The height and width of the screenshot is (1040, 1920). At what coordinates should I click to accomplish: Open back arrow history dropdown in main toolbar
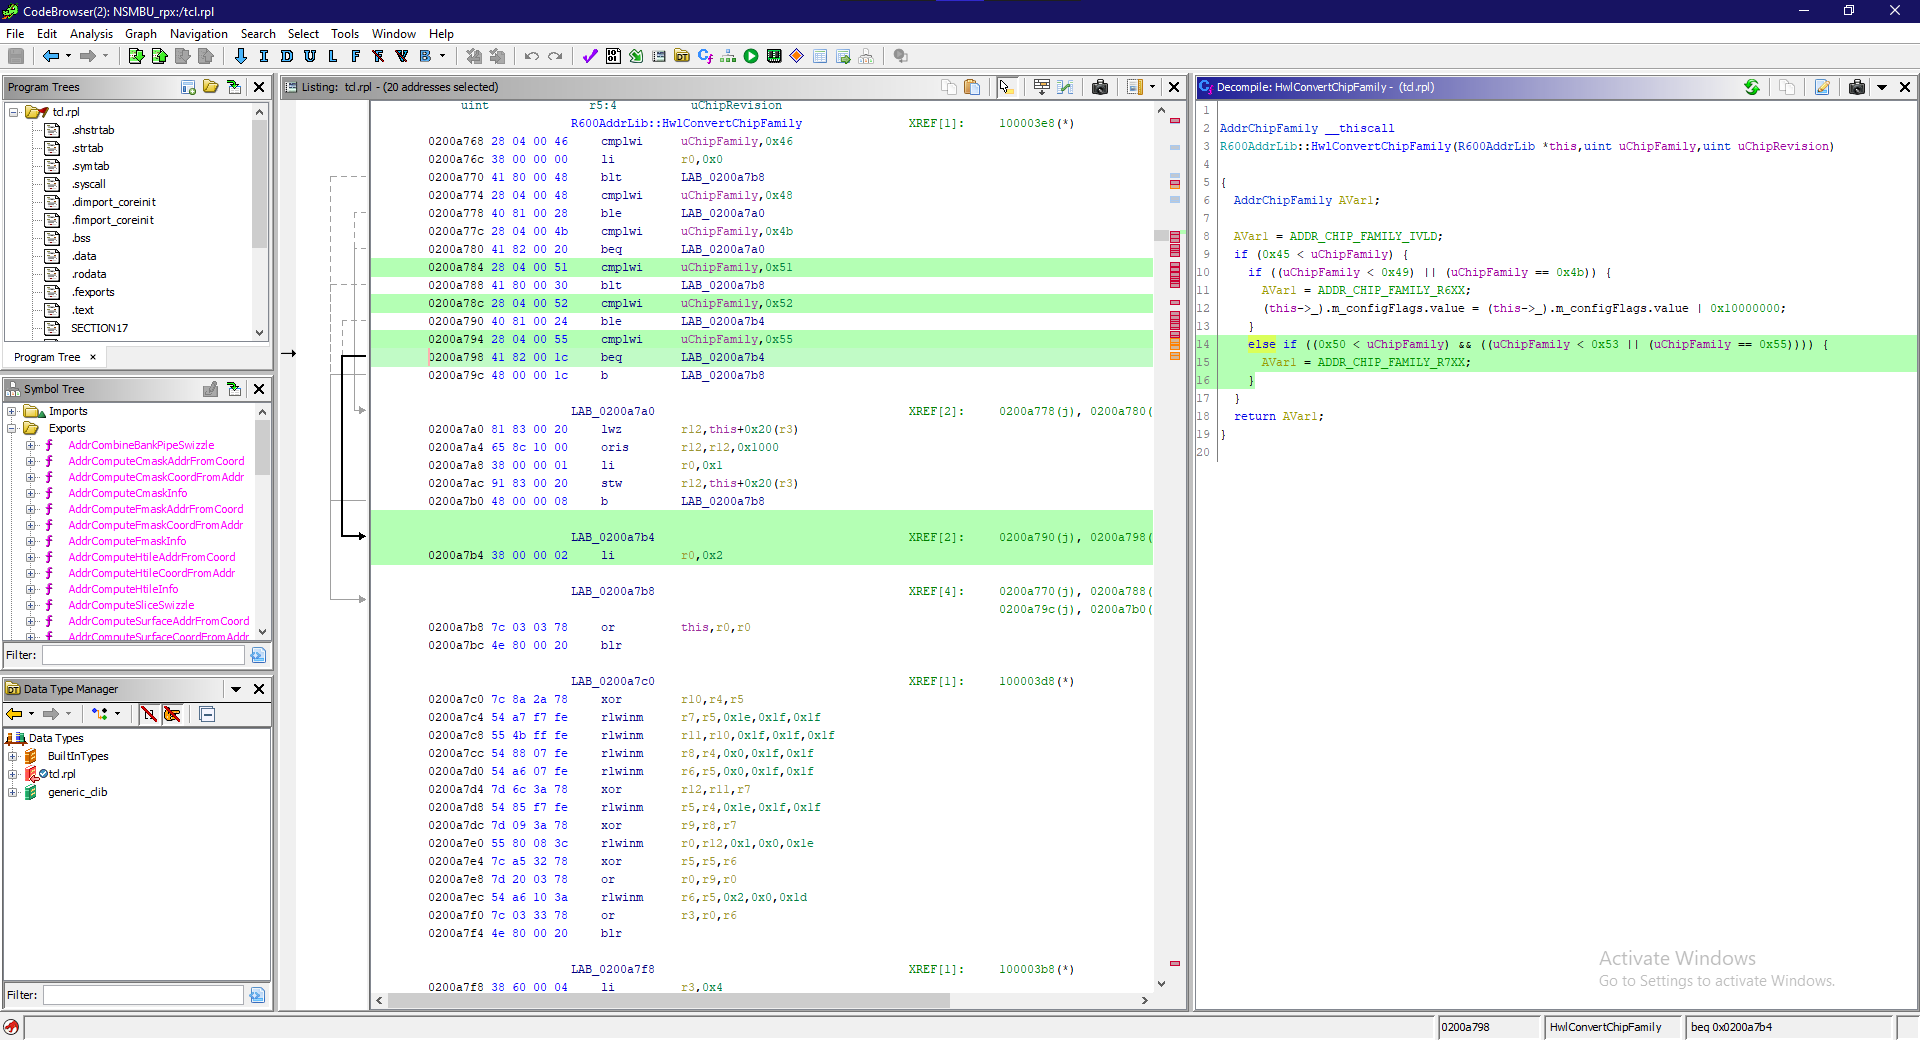(x=68, y=57)
